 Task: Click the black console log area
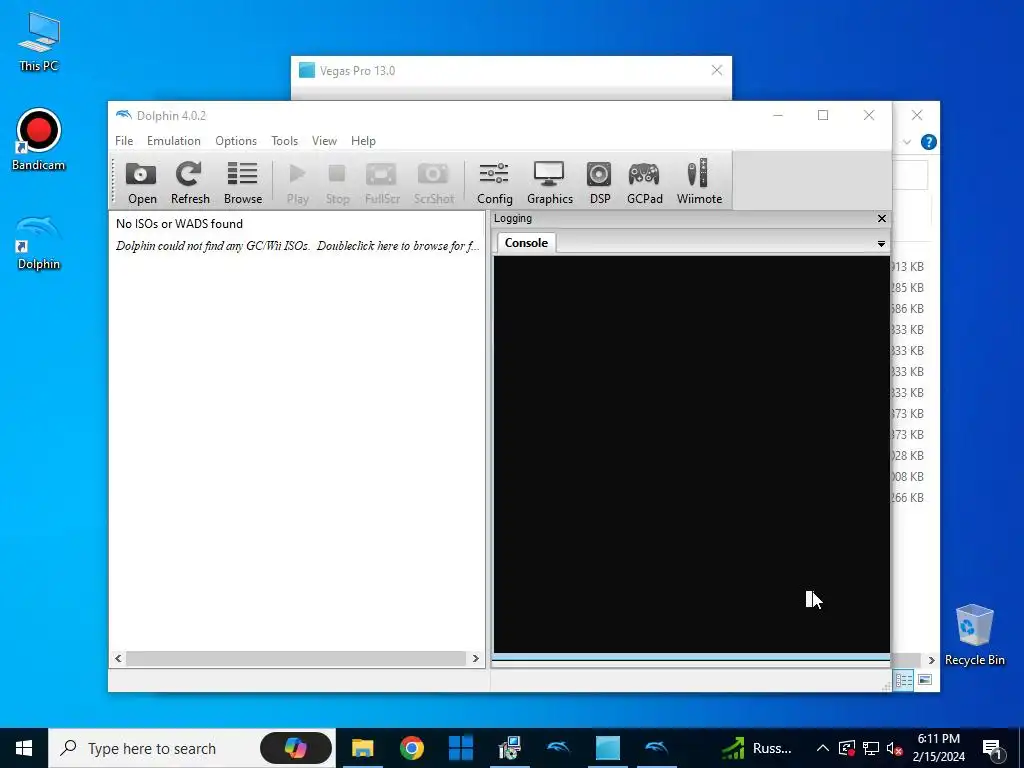tap(692, 454)
